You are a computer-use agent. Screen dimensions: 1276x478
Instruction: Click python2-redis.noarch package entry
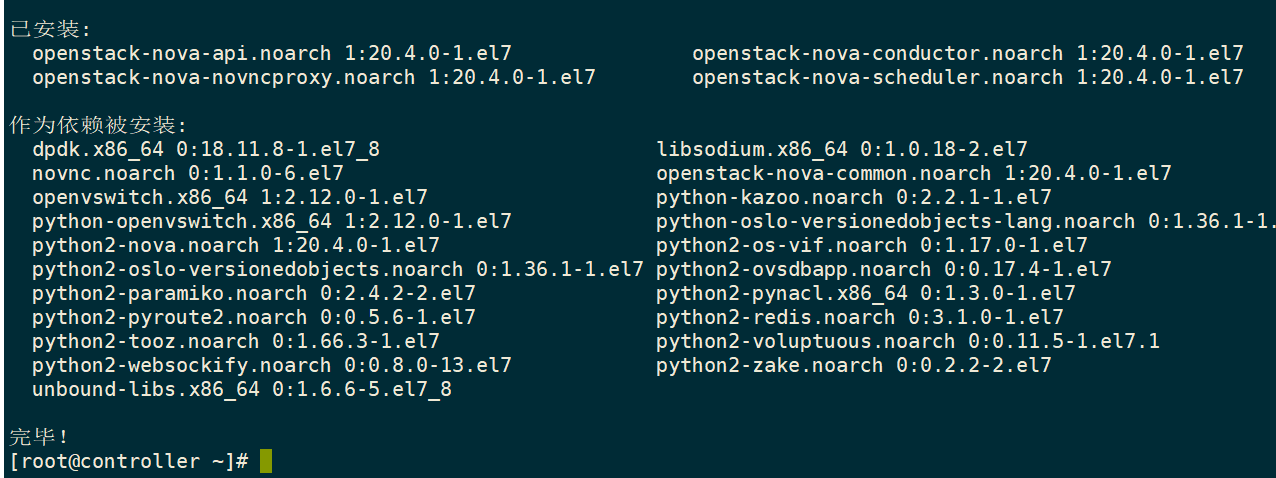(x=860, y=317)
